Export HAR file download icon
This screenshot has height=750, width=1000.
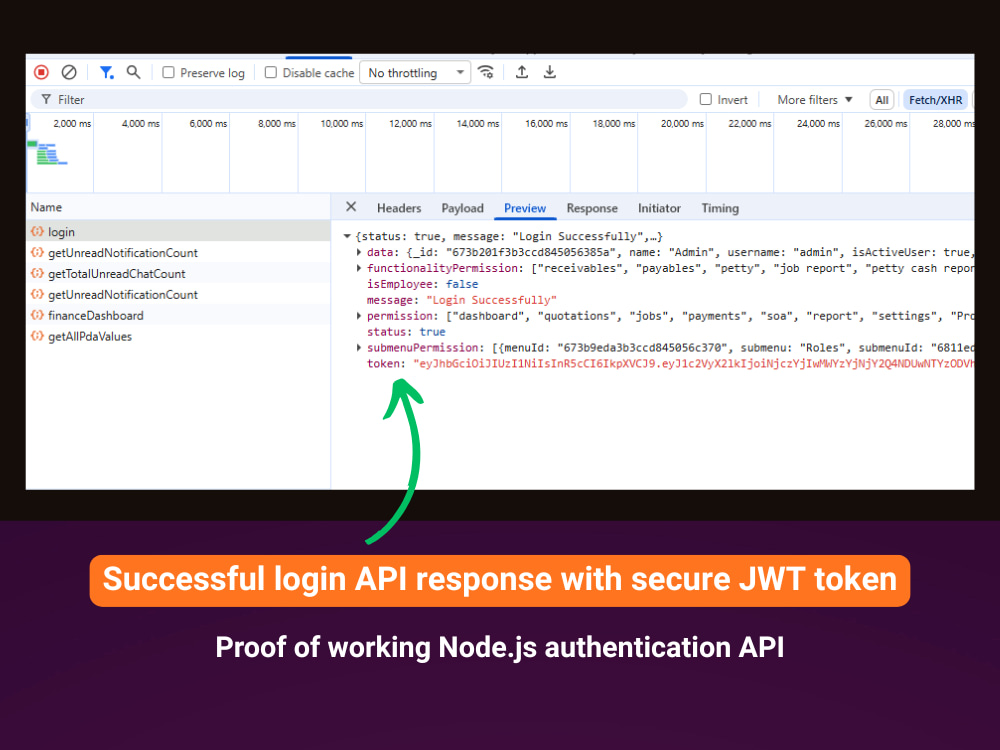(550, 72)
